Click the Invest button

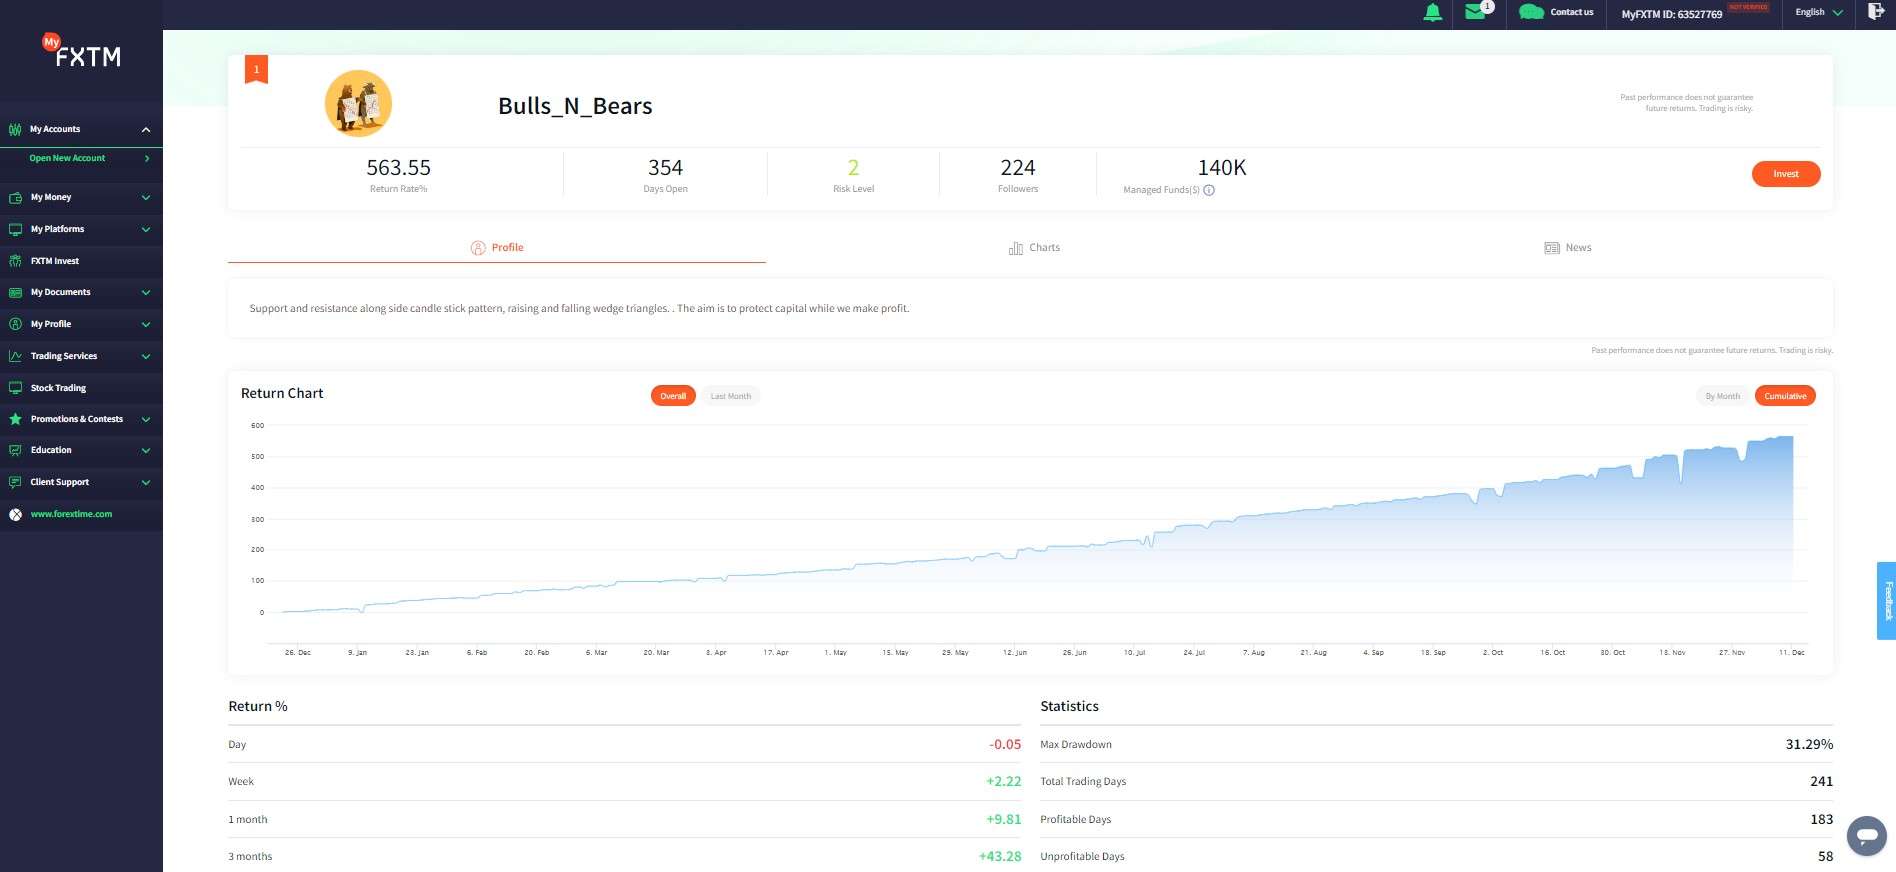1786,174
